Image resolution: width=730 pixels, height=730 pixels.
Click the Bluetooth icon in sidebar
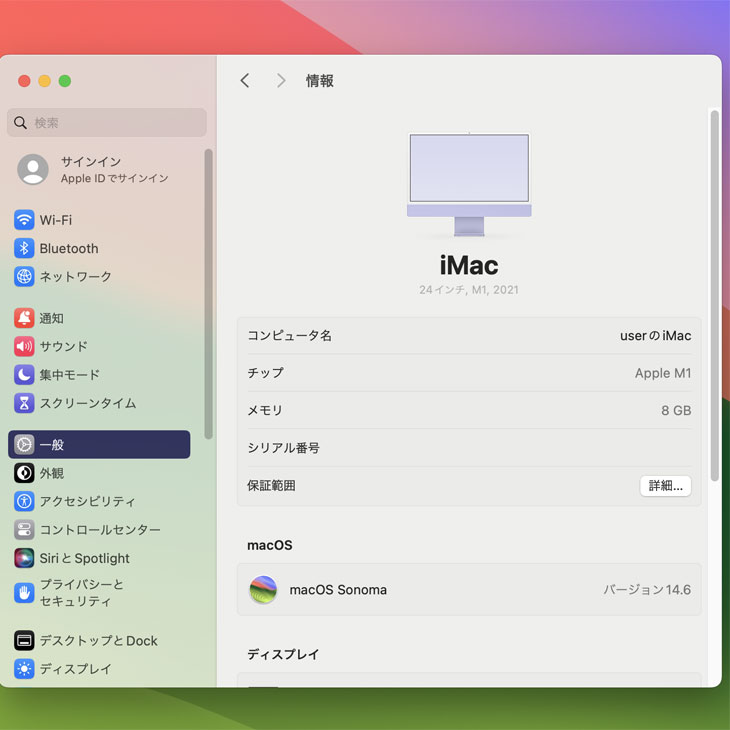point(24,248)
